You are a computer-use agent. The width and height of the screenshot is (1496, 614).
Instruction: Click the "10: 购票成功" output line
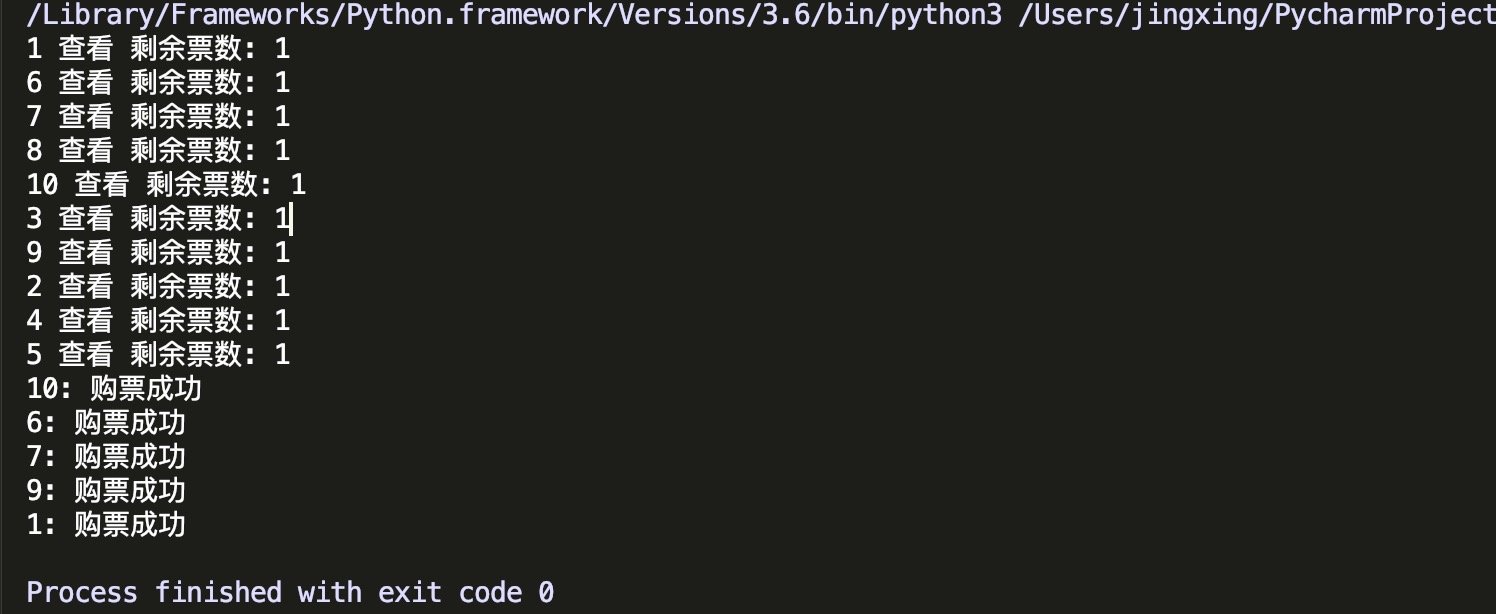tap(121, 389)
